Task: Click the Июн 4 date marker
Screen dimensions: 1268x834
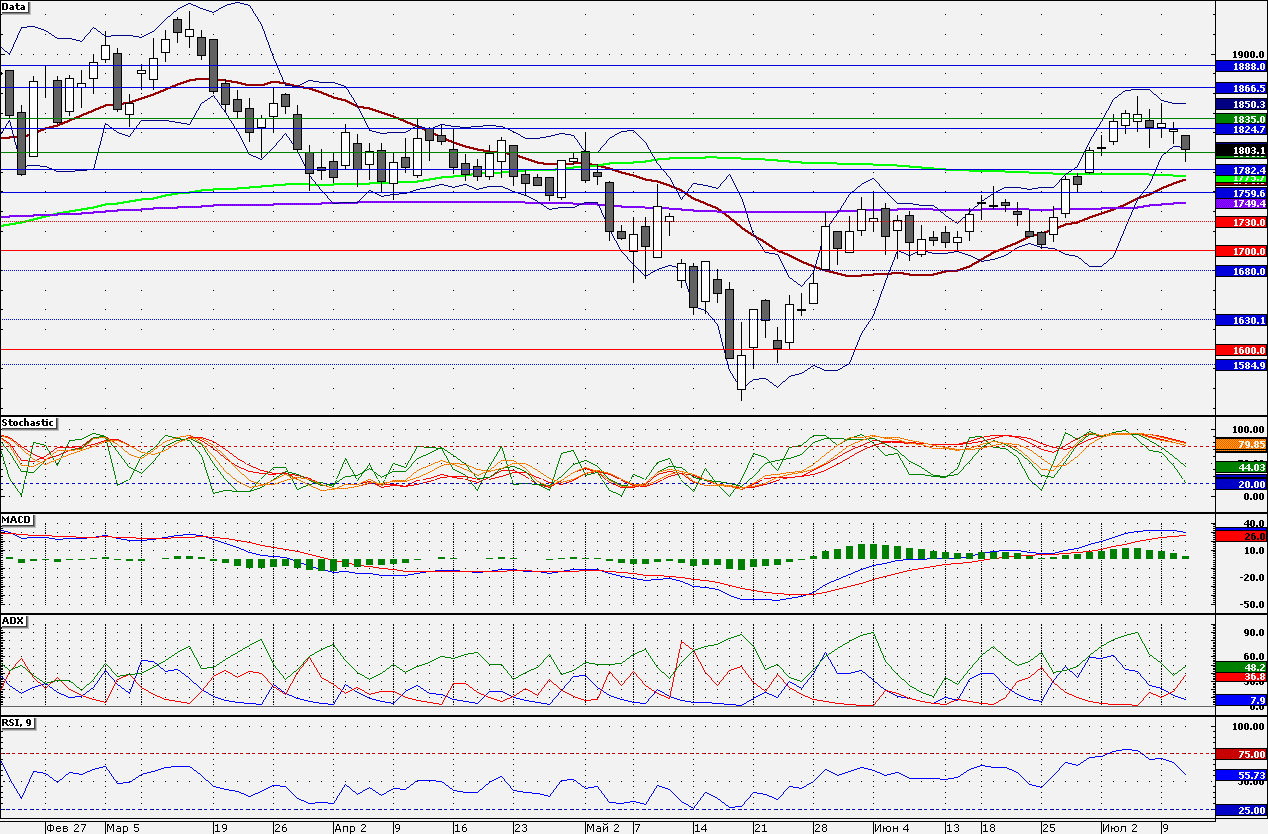Action: [x=892, y=828]
